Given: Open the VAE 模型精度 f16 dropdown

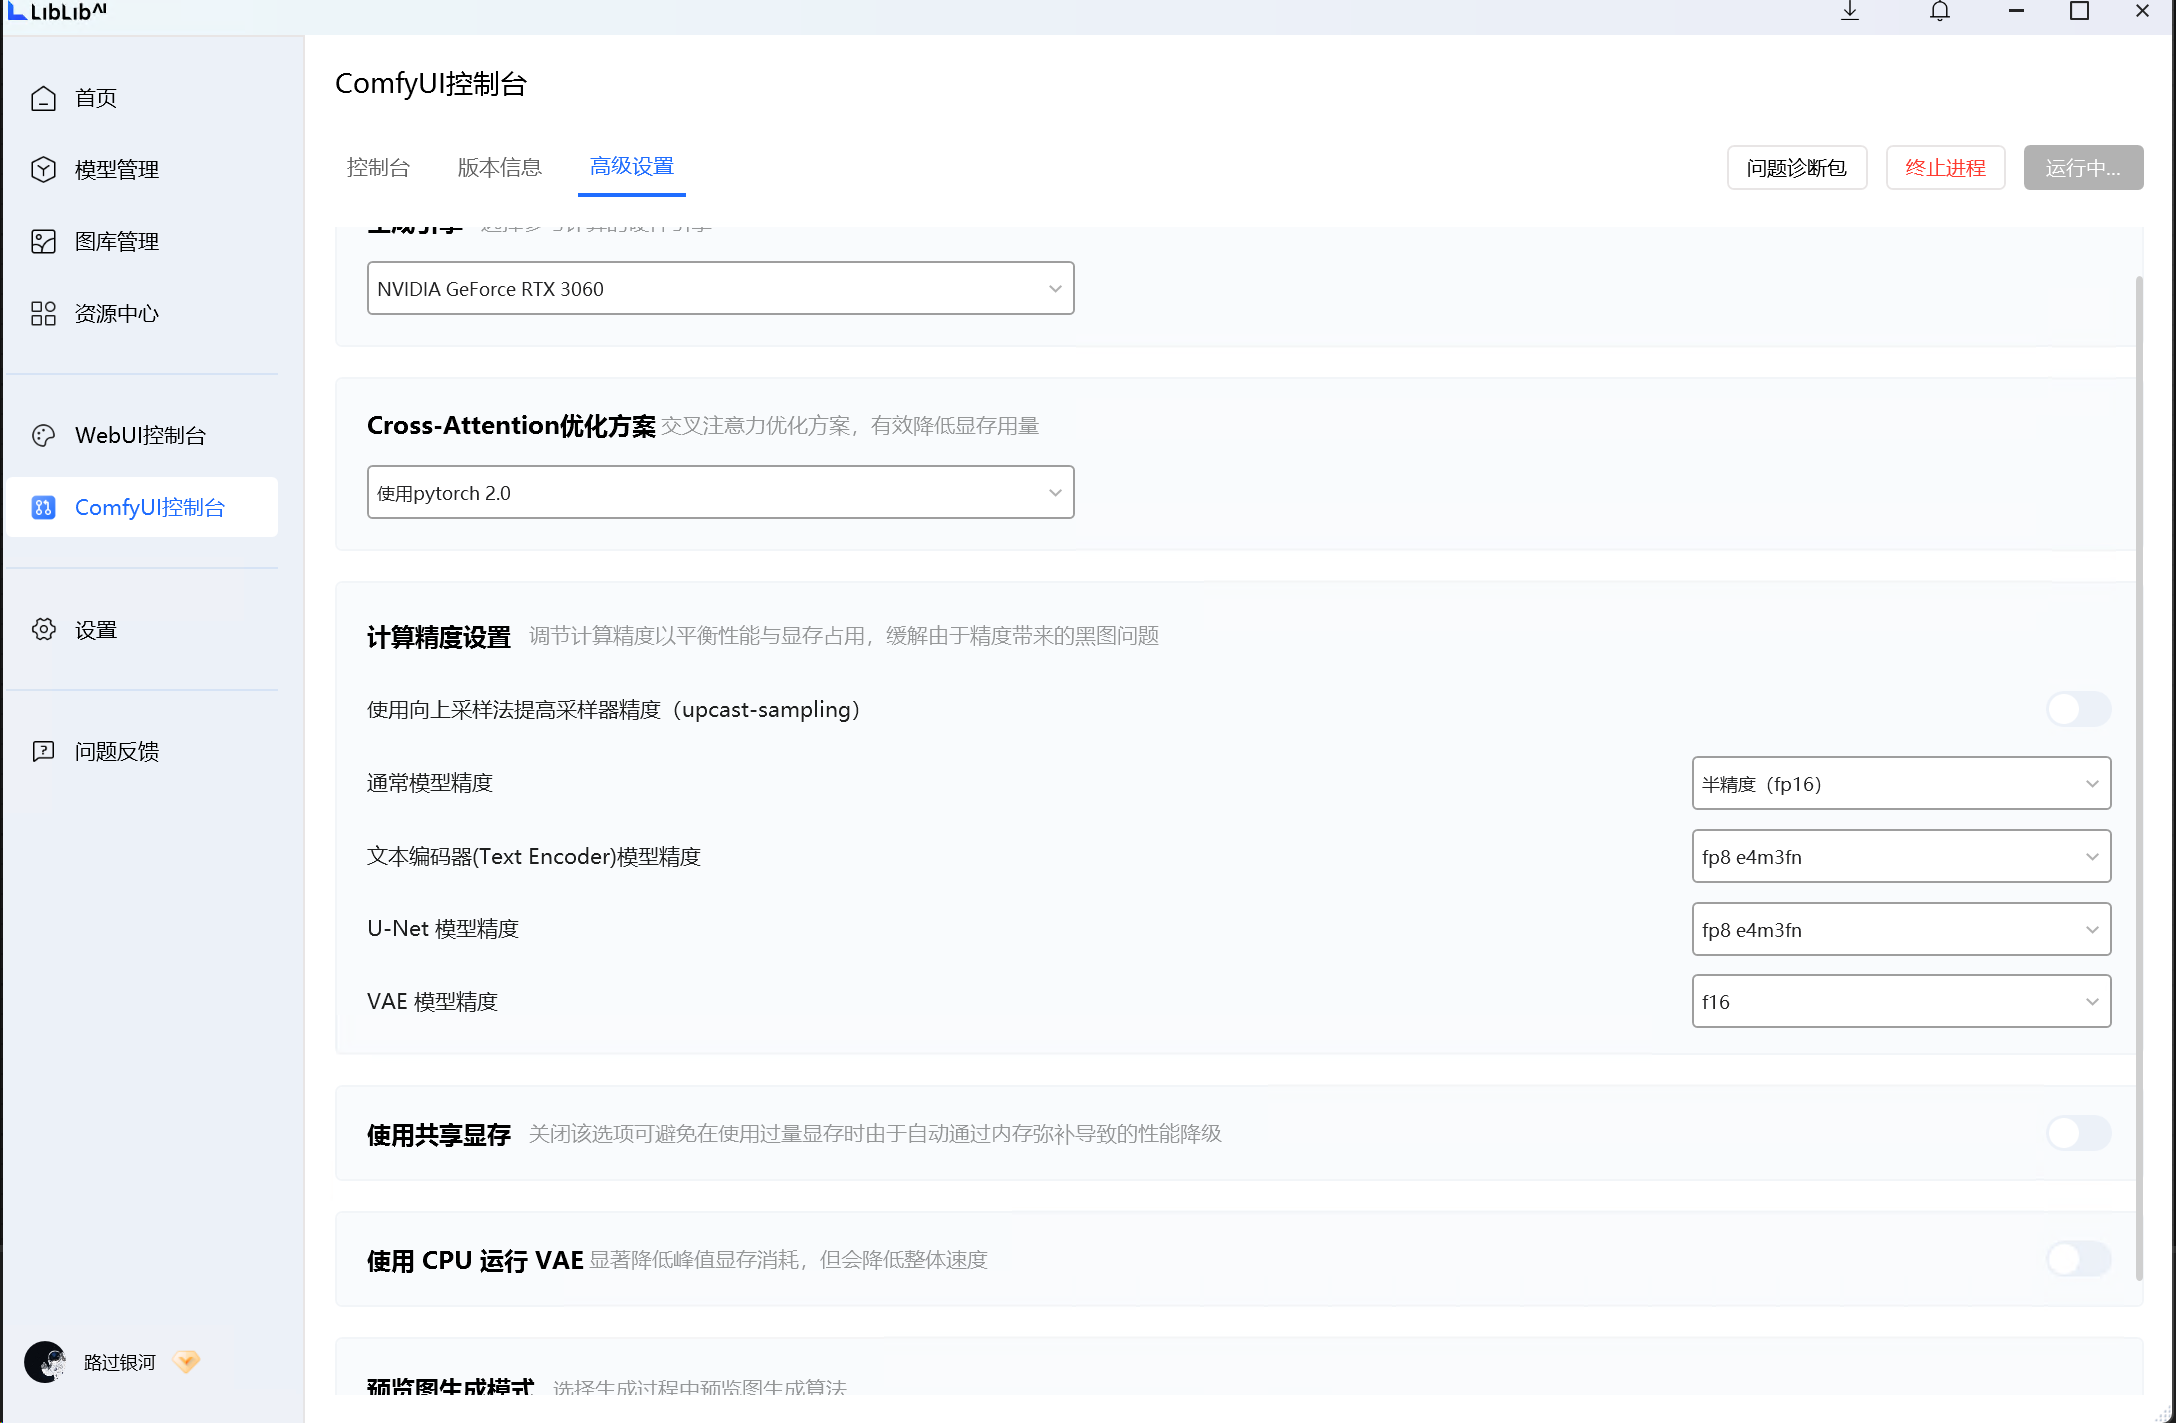Looking at the screenshot, I should point(1899,1001).
